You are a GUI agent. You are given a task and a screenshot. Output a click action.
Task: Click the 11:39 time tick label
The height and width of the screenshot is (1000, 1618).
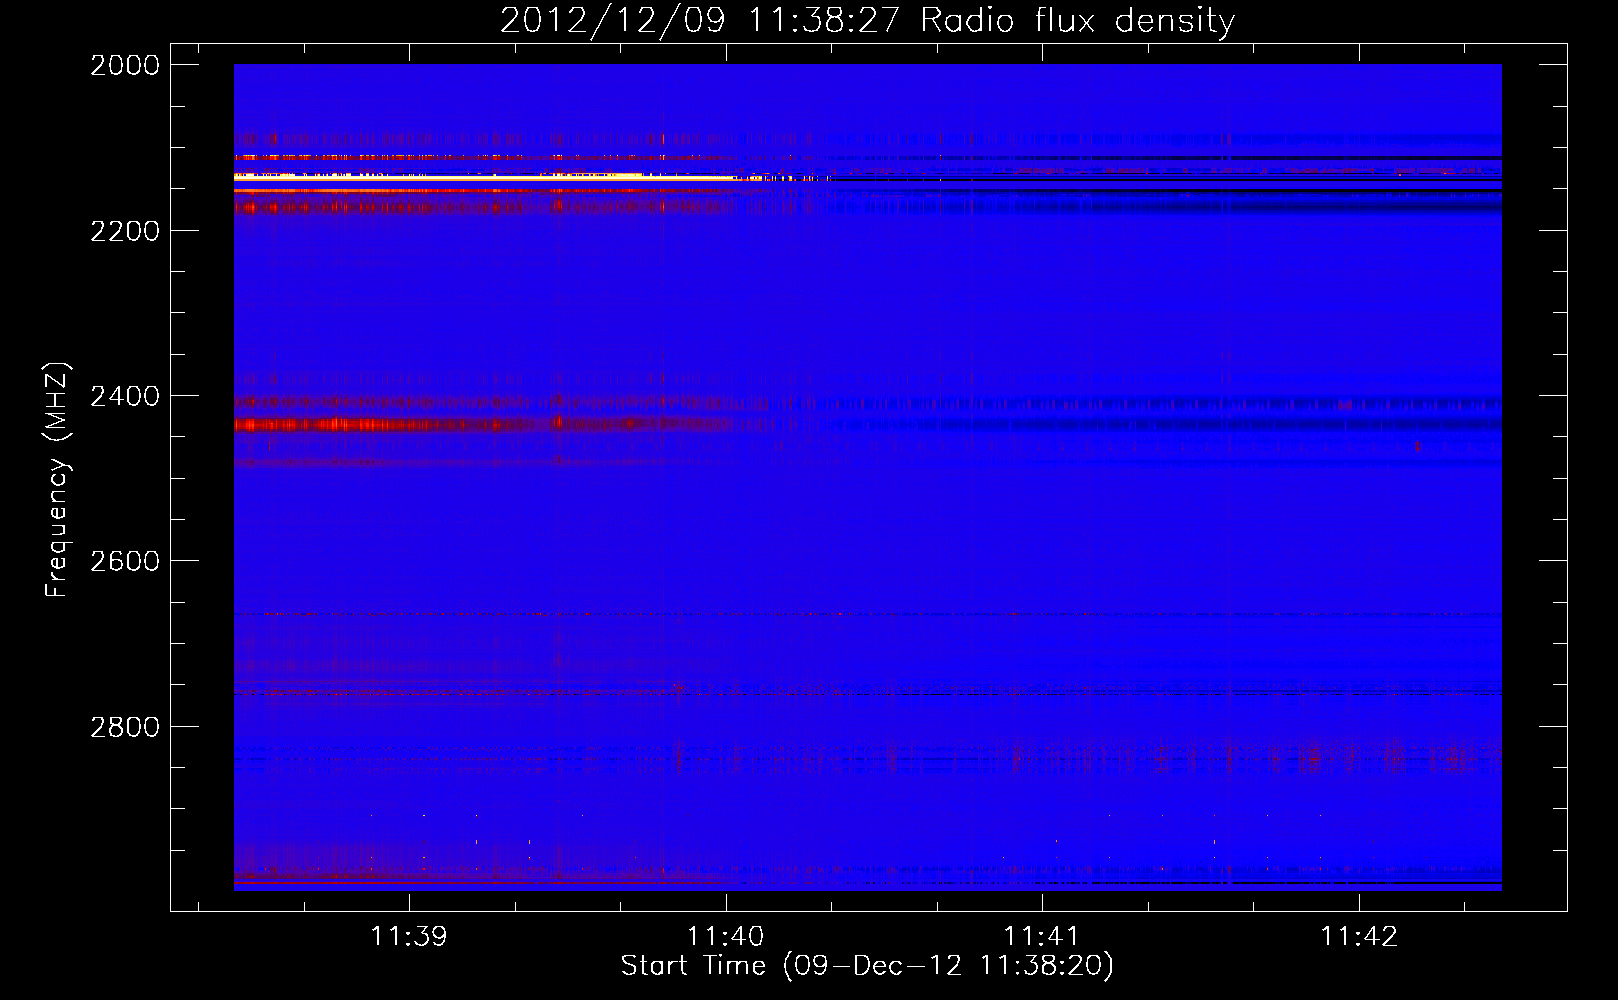click(409, 936)
